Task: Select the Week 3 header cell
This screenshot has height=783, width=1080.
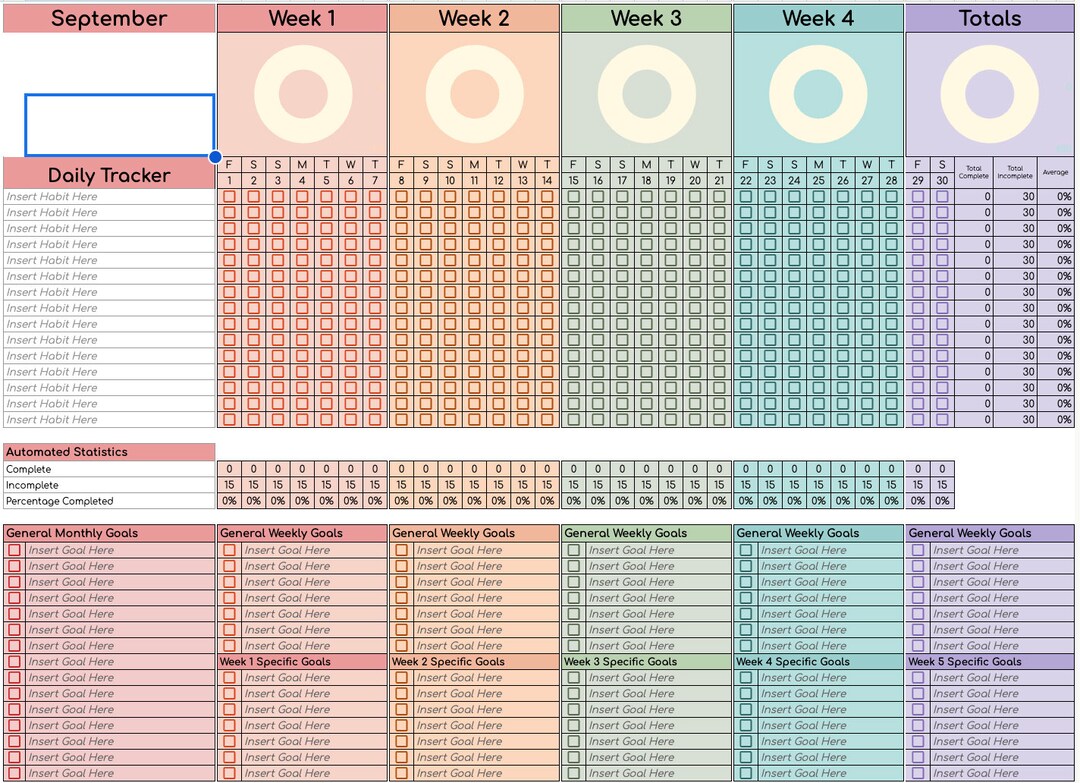Action: 645,18
